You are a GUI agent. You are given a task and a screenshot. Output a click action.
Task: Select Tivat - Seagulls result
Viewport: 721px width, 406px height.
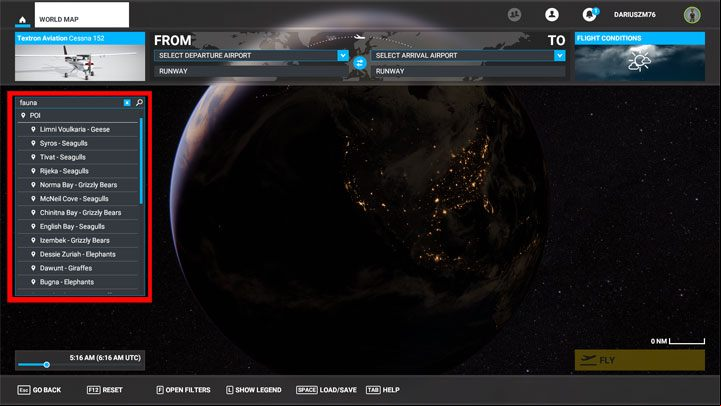pos(78,157)
